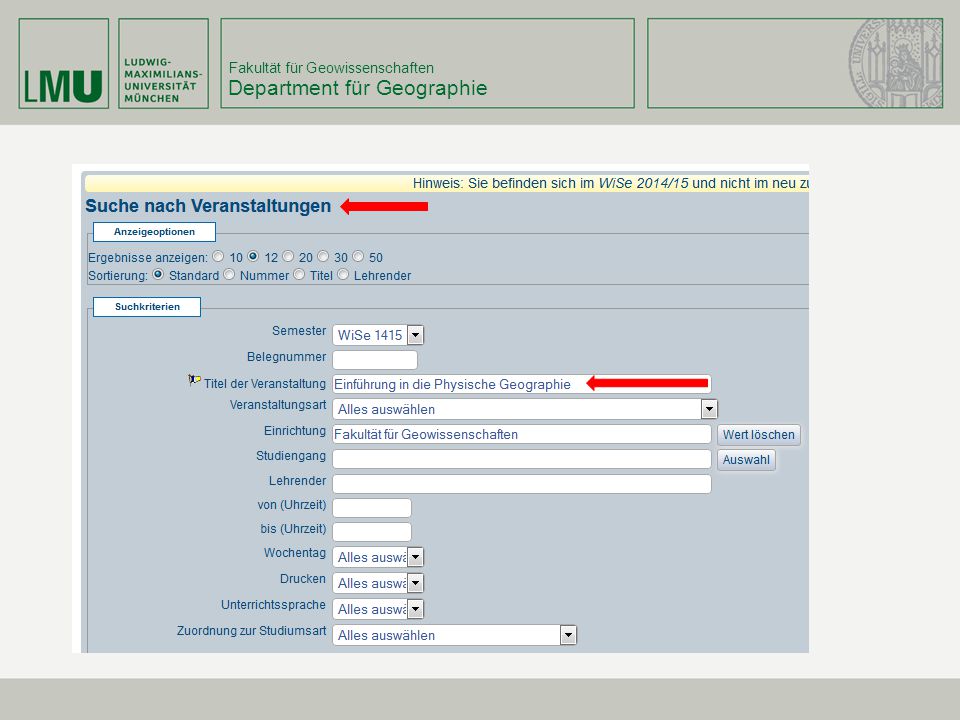The width and height of the screenshot is (960, 720).
Task: Click the LMU logo
Action: 64,64
